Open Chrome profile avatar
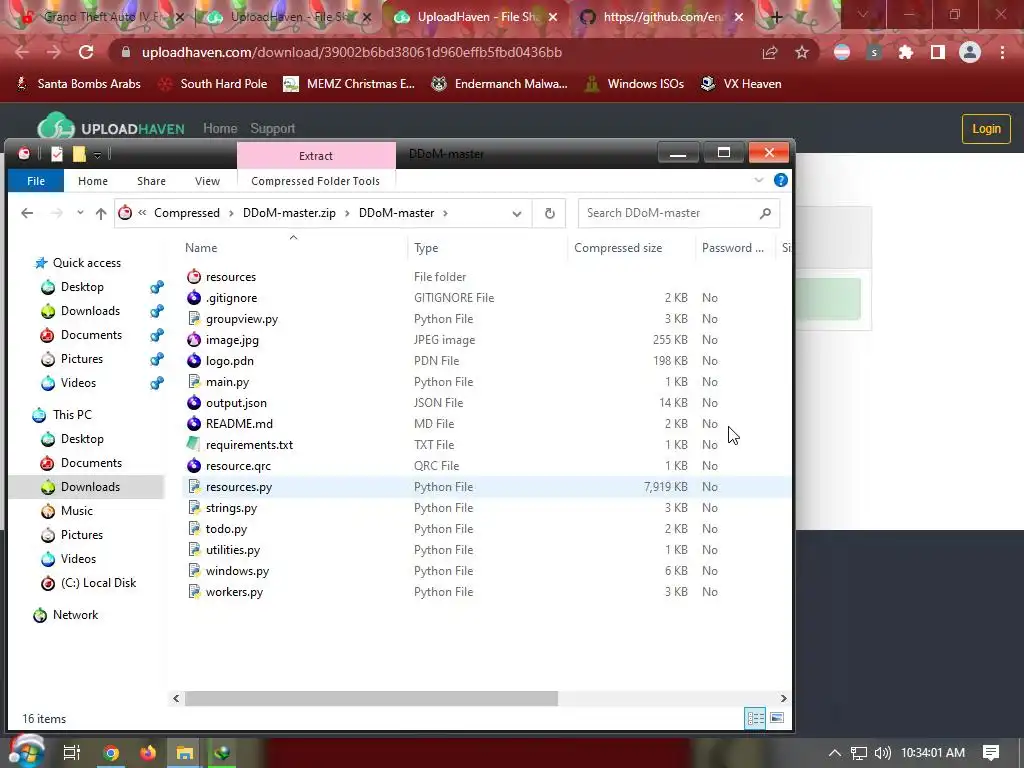The width and height of the screenshot is (1024, 768). click(x=970, y=52)
